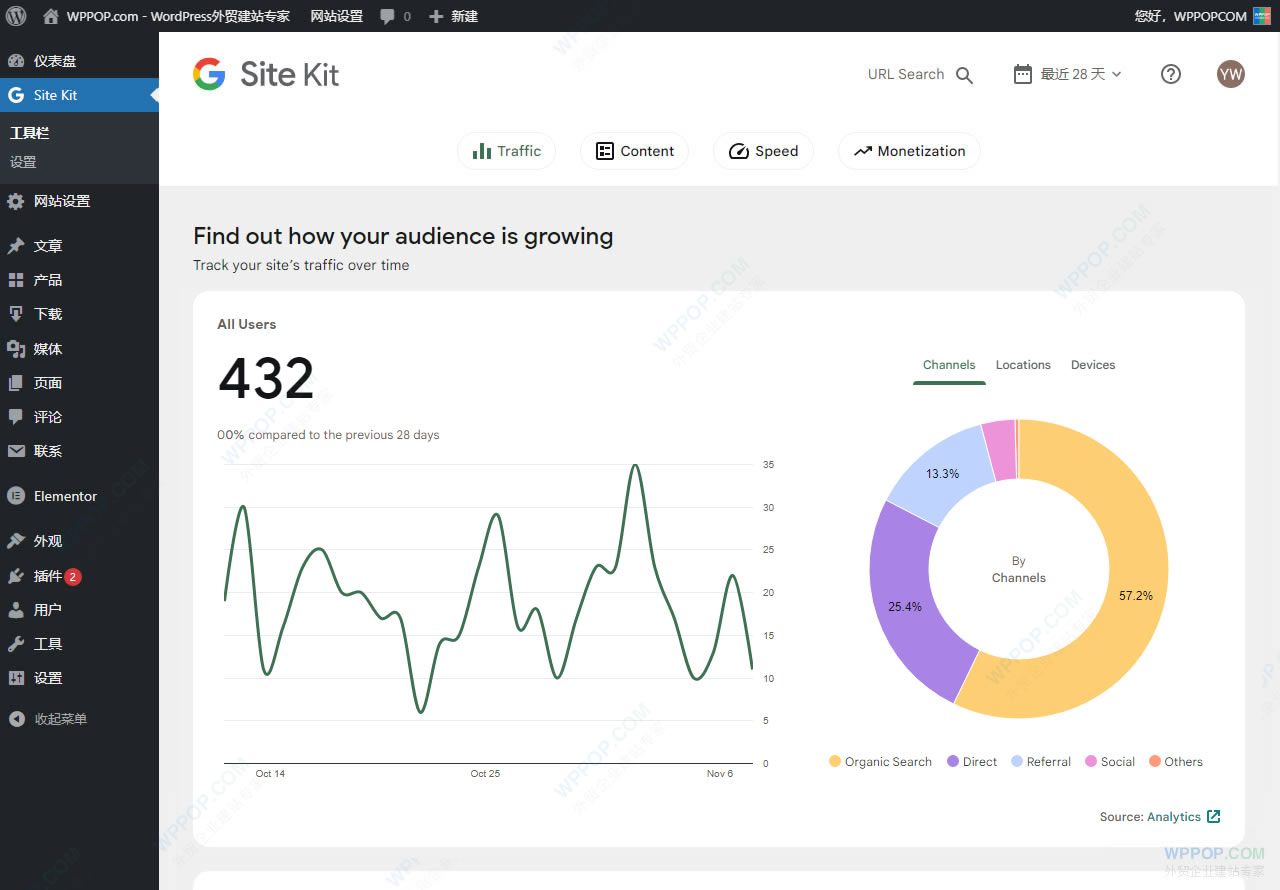Image resolution: width=1280 pixels, height=890 pixels.
Task: Click WPPOP.com site name in admin bar
Action: pyautogui.click(x=178, y=16)
